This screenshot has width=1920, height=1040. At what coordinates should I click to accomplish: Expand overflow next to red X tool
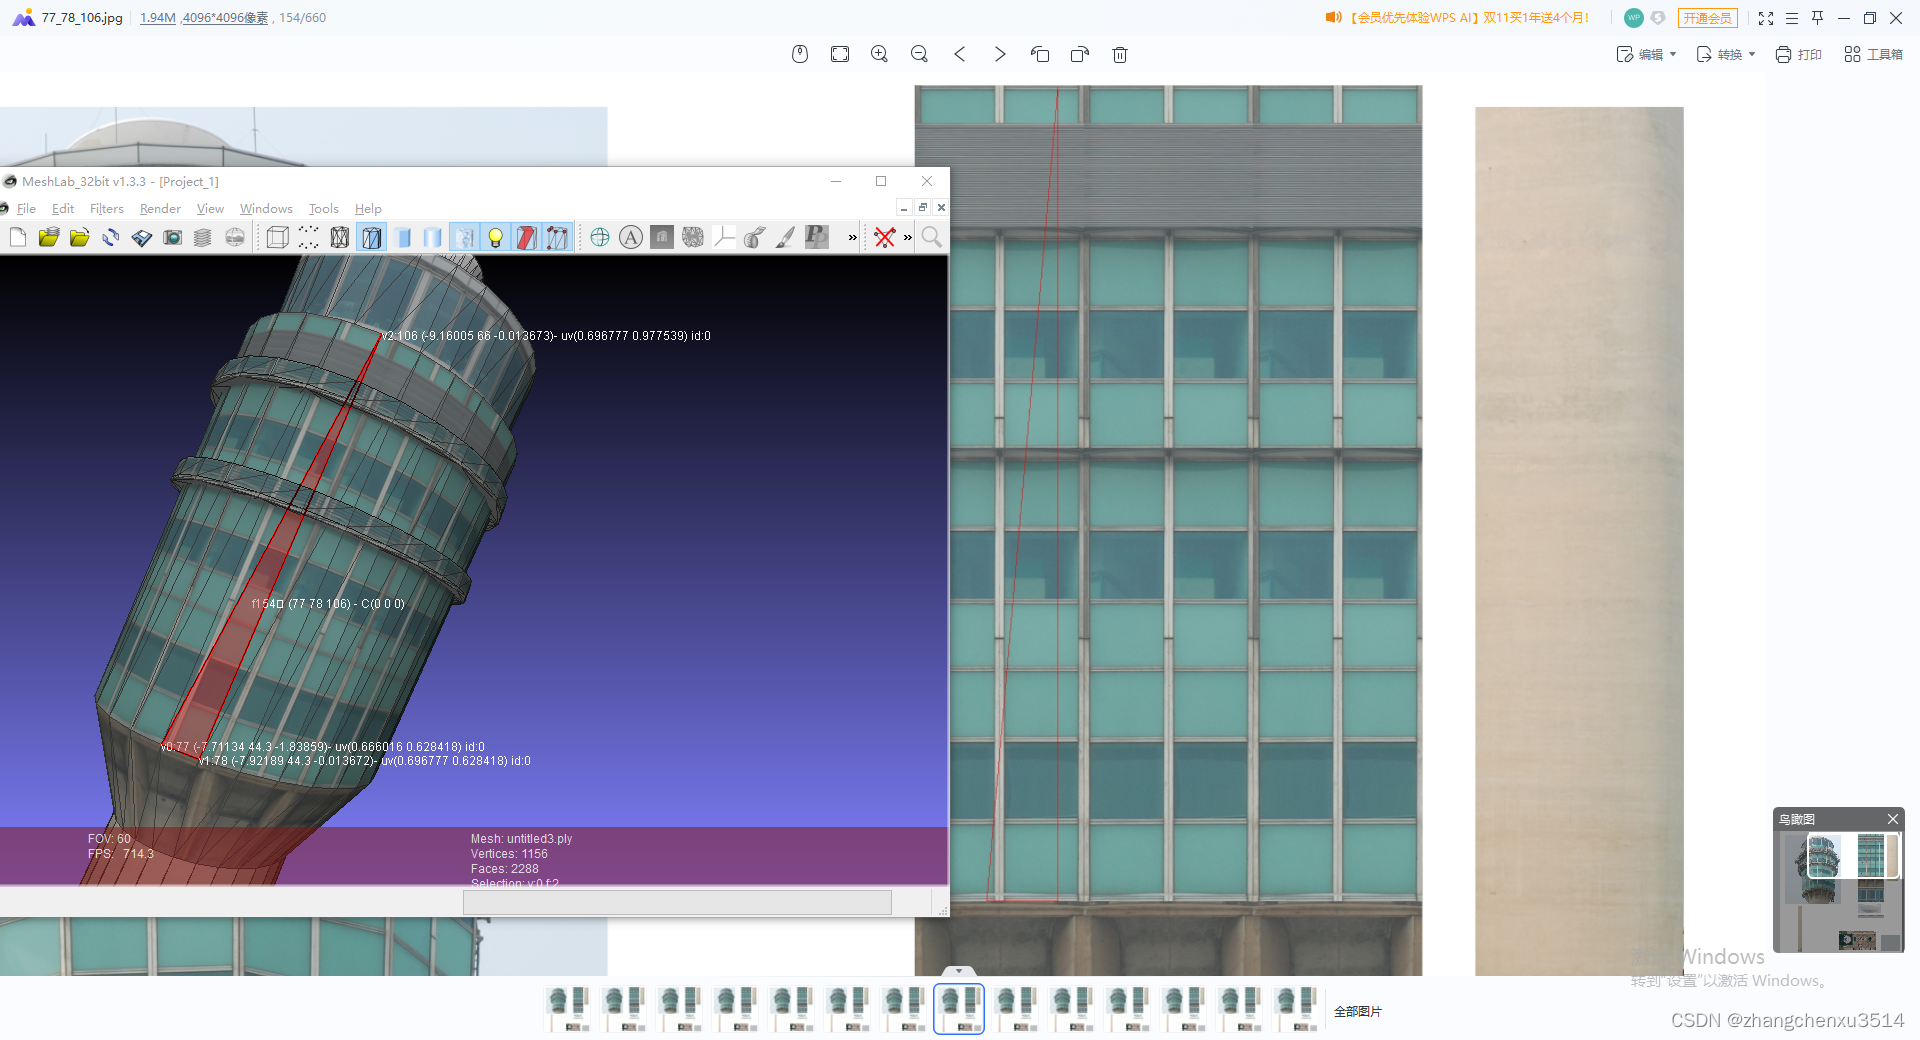point(908,237)
